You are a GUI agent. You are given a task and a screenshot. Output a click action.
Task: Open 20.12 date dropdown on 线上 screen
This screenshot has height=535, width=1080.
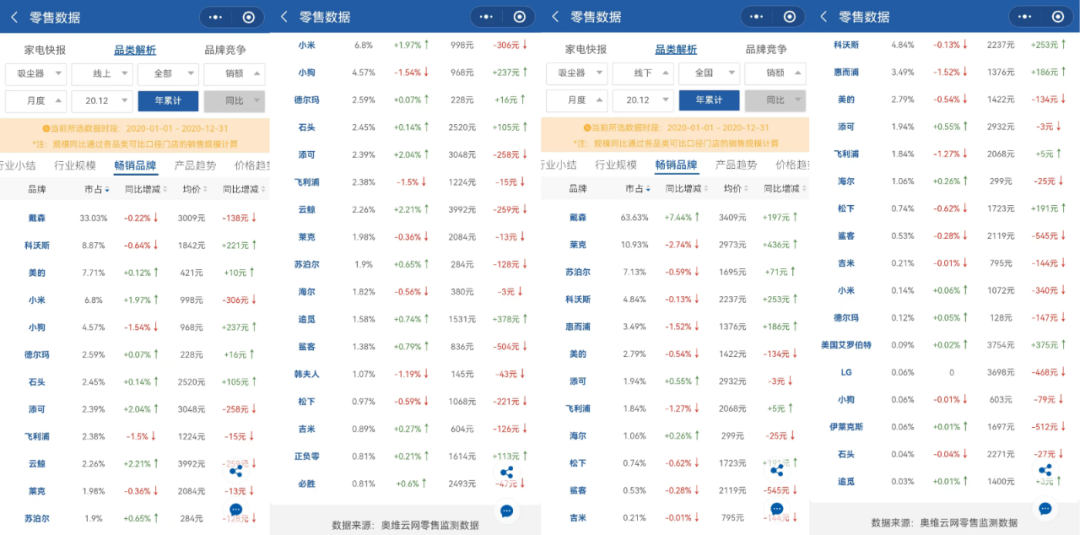[x=103, y=101]
